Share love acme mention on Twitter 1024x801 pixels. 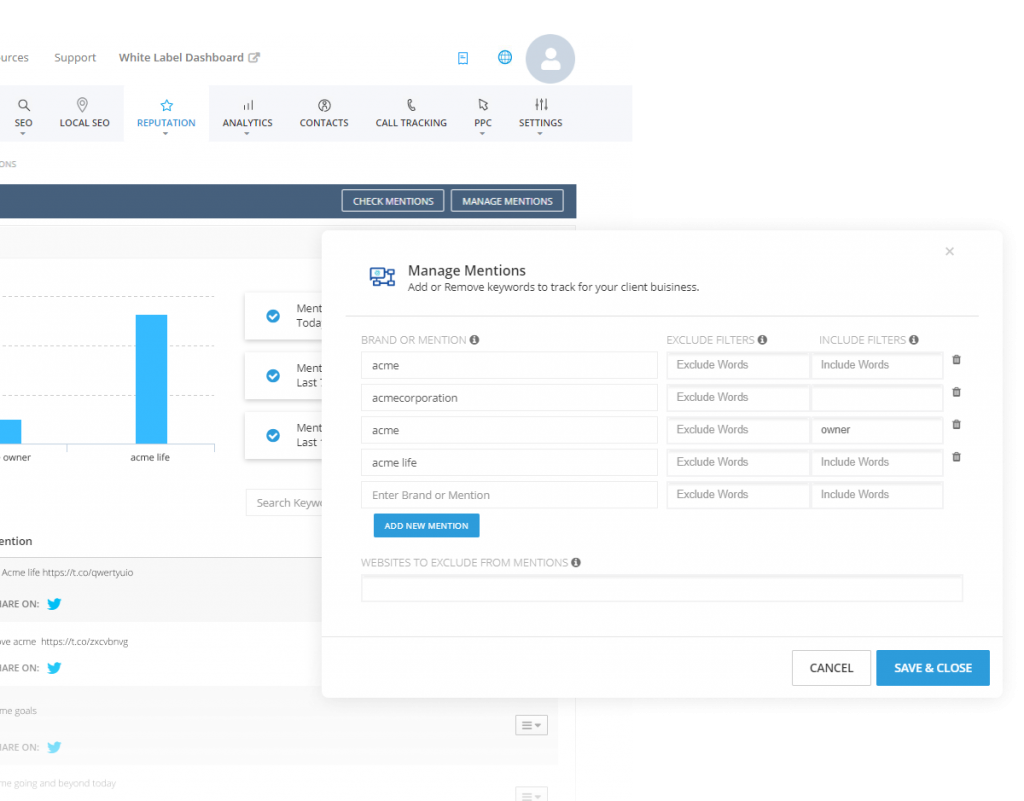54,668
